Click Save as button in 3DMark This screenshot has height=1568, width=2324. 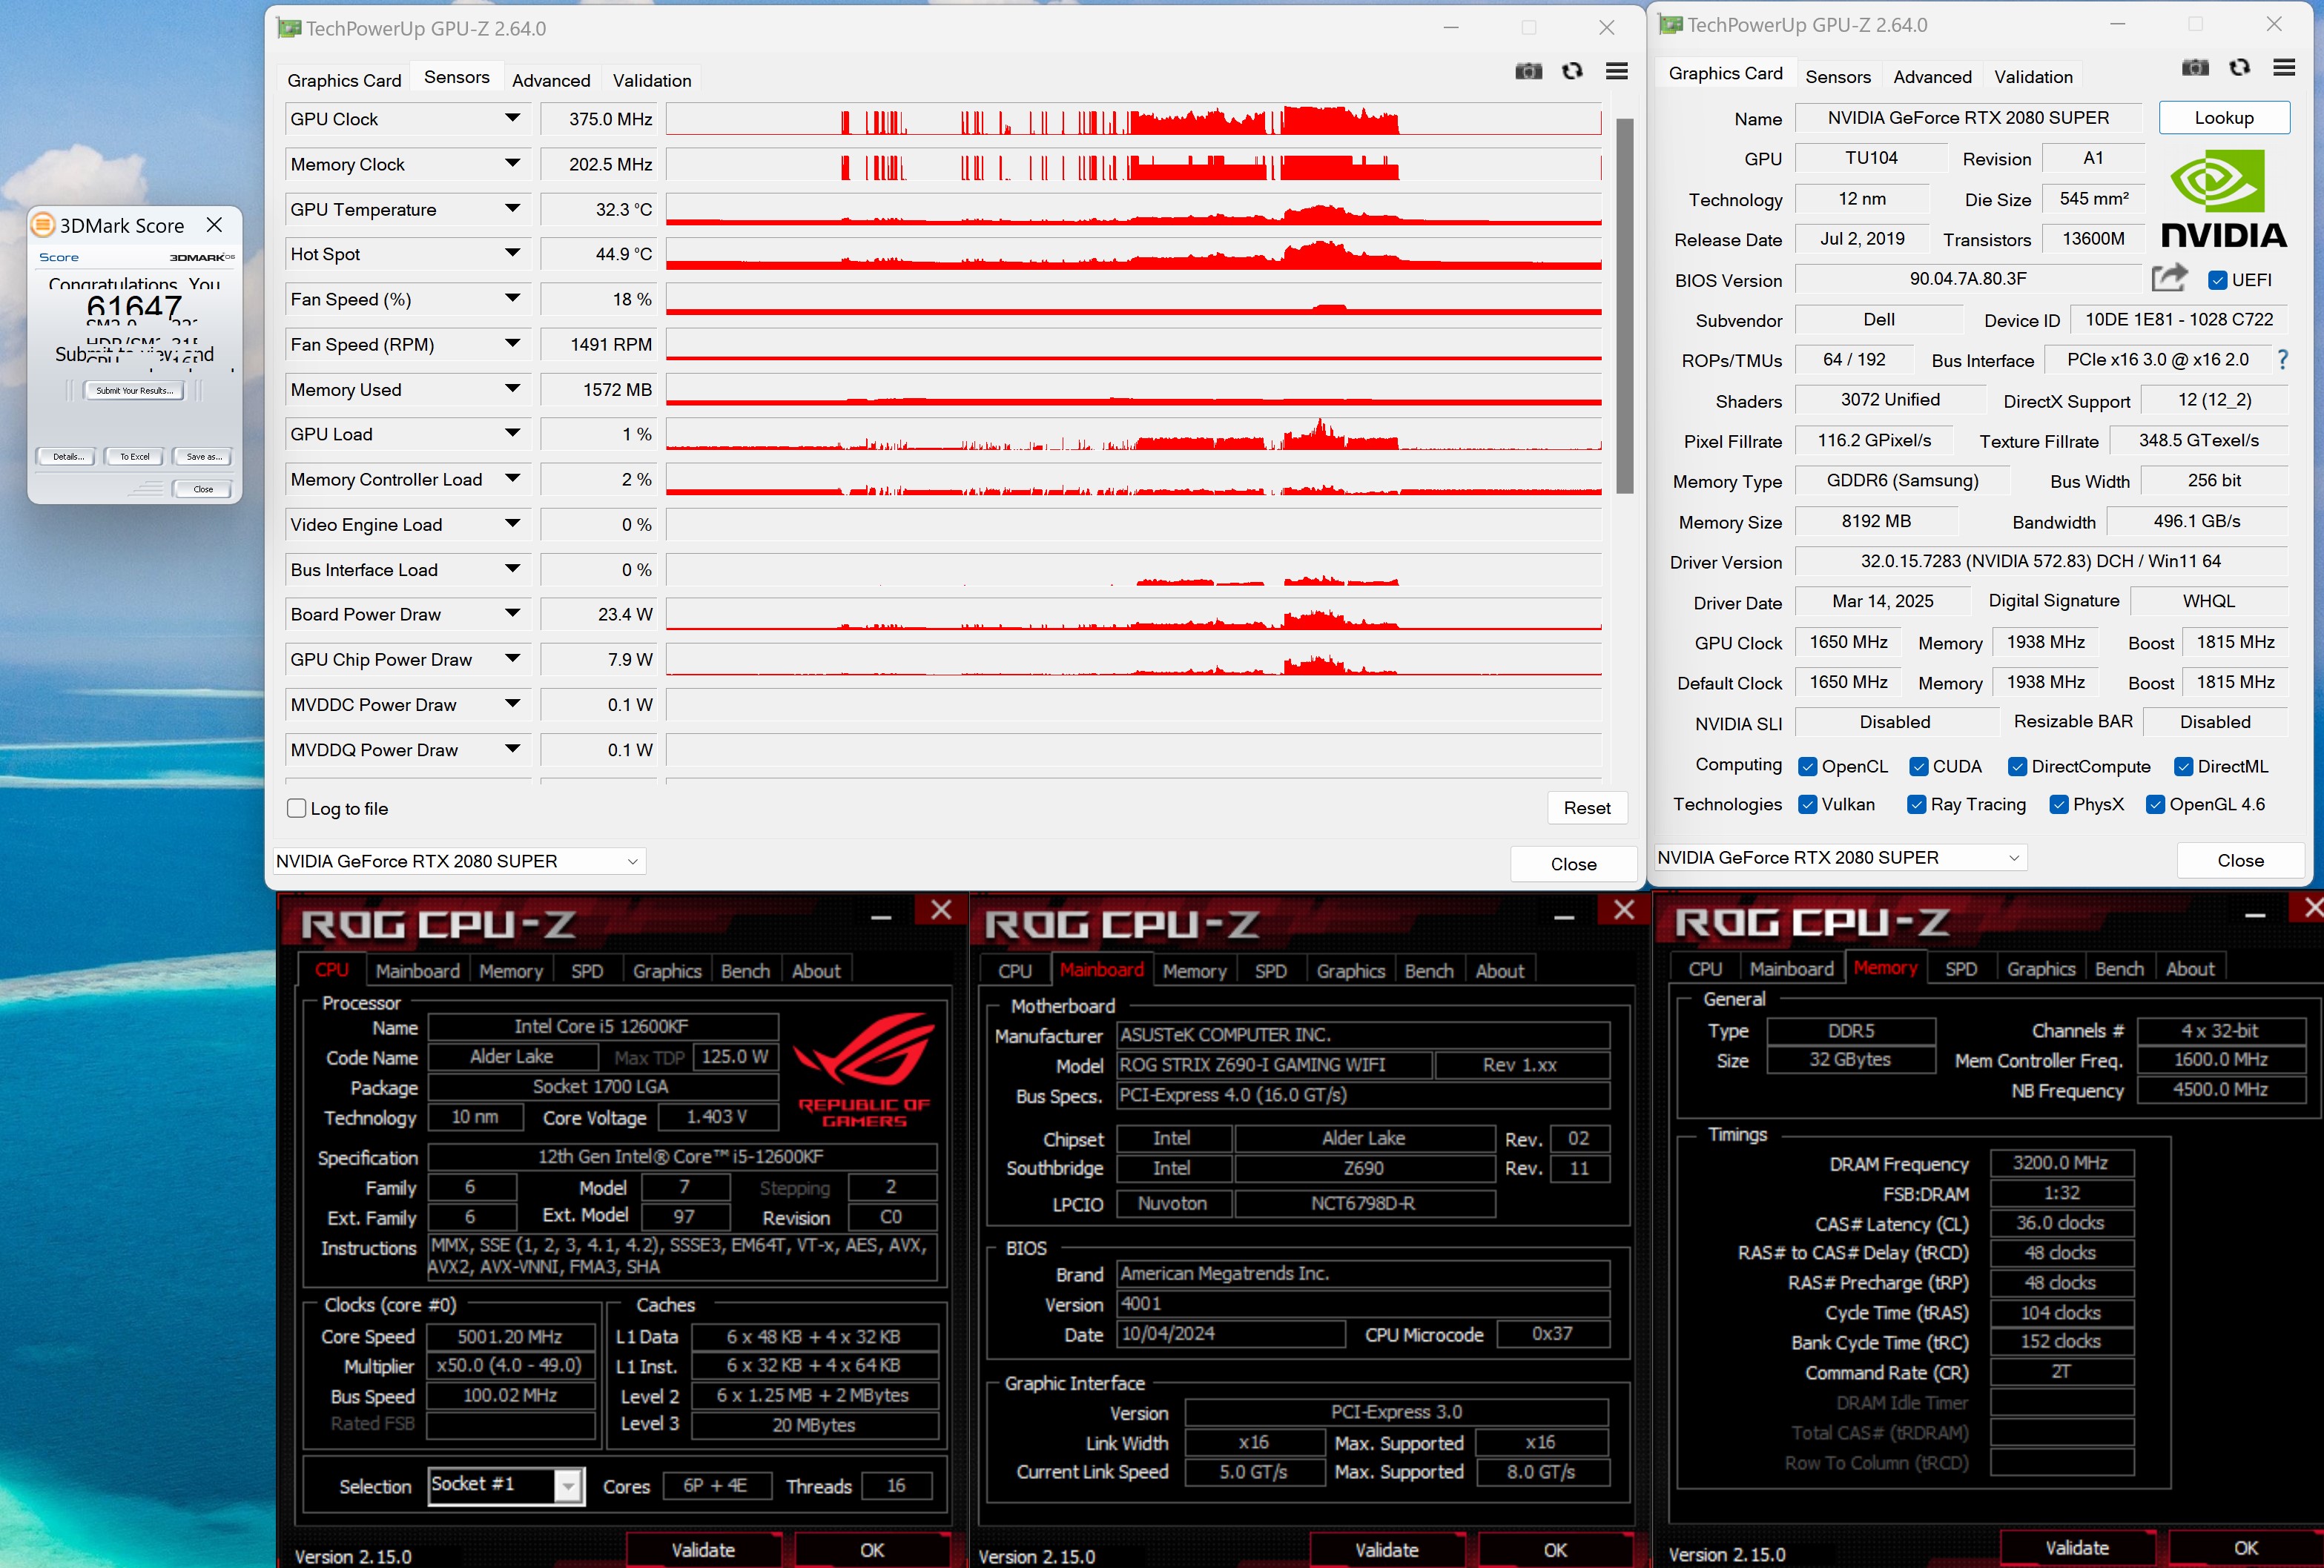point(203,457)
